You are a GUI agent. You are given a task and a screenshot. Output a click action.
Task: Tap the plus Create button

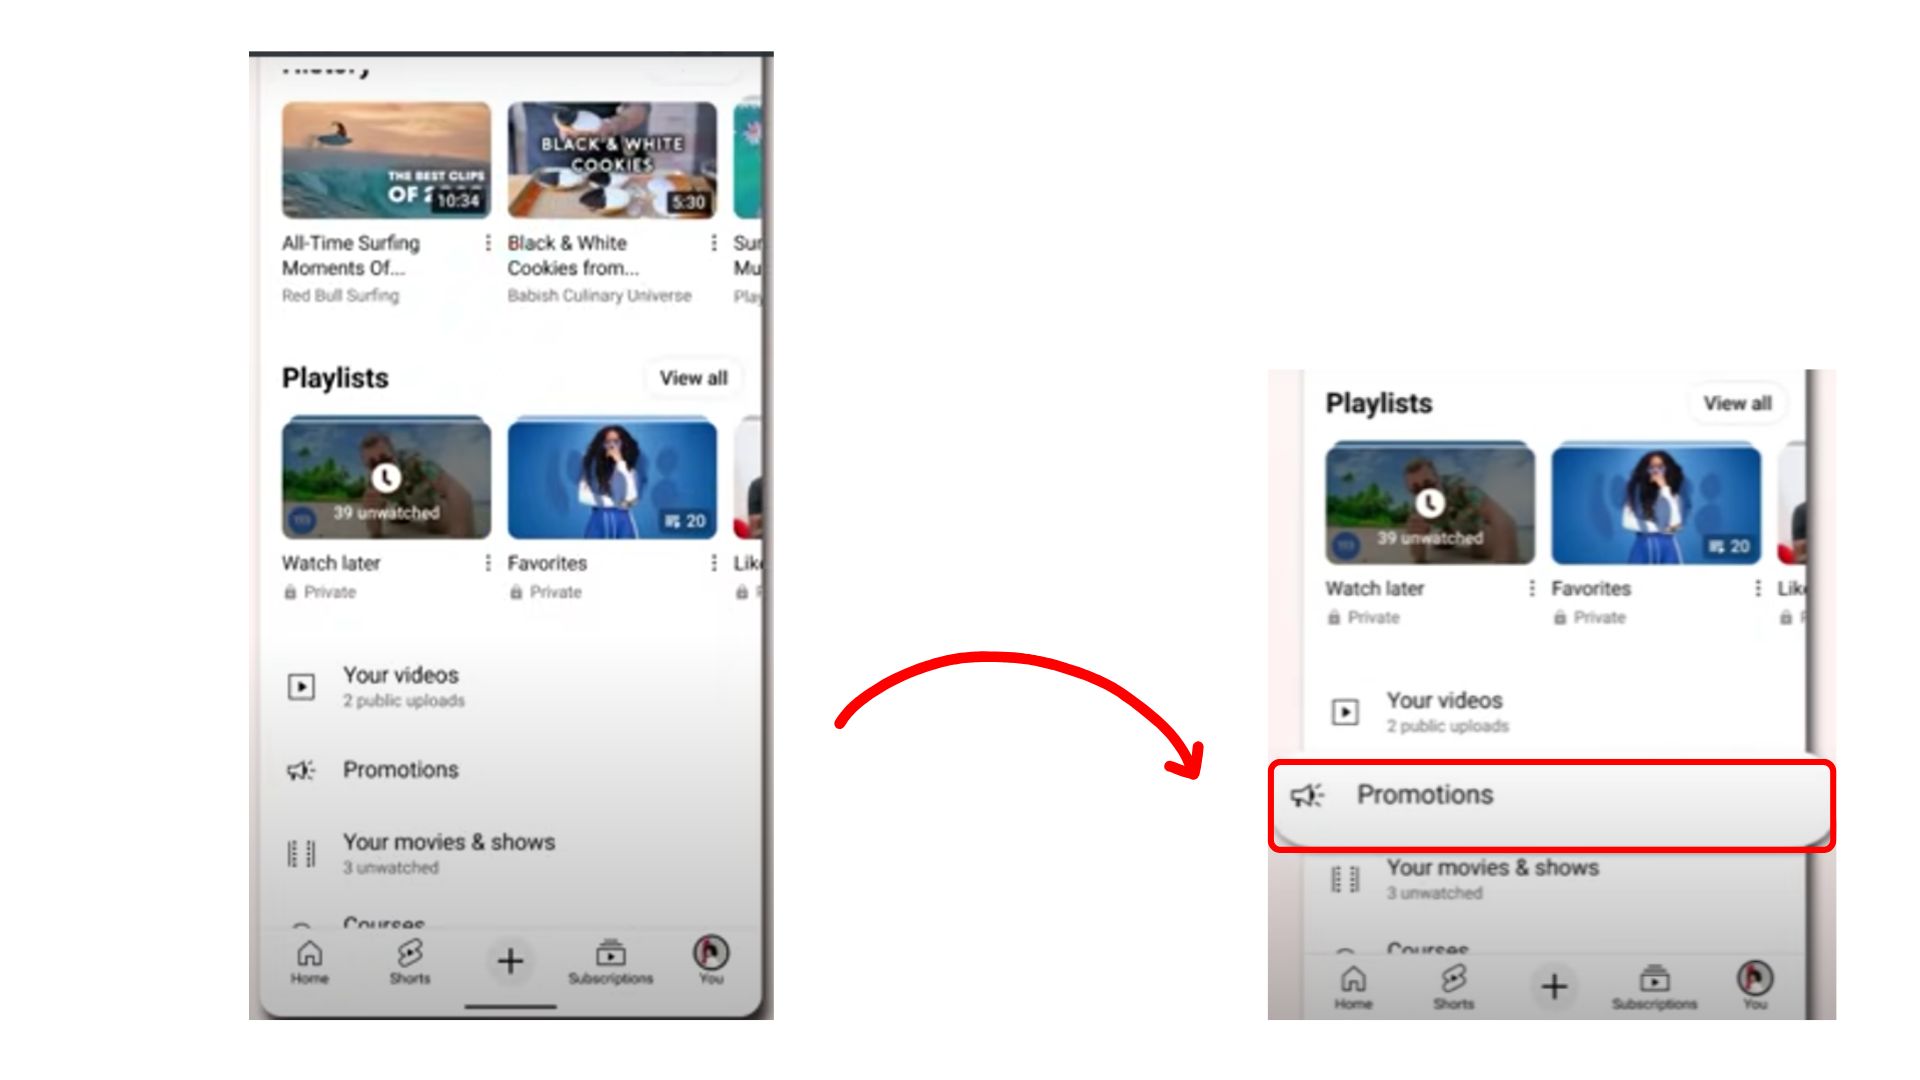pos(510,961)
